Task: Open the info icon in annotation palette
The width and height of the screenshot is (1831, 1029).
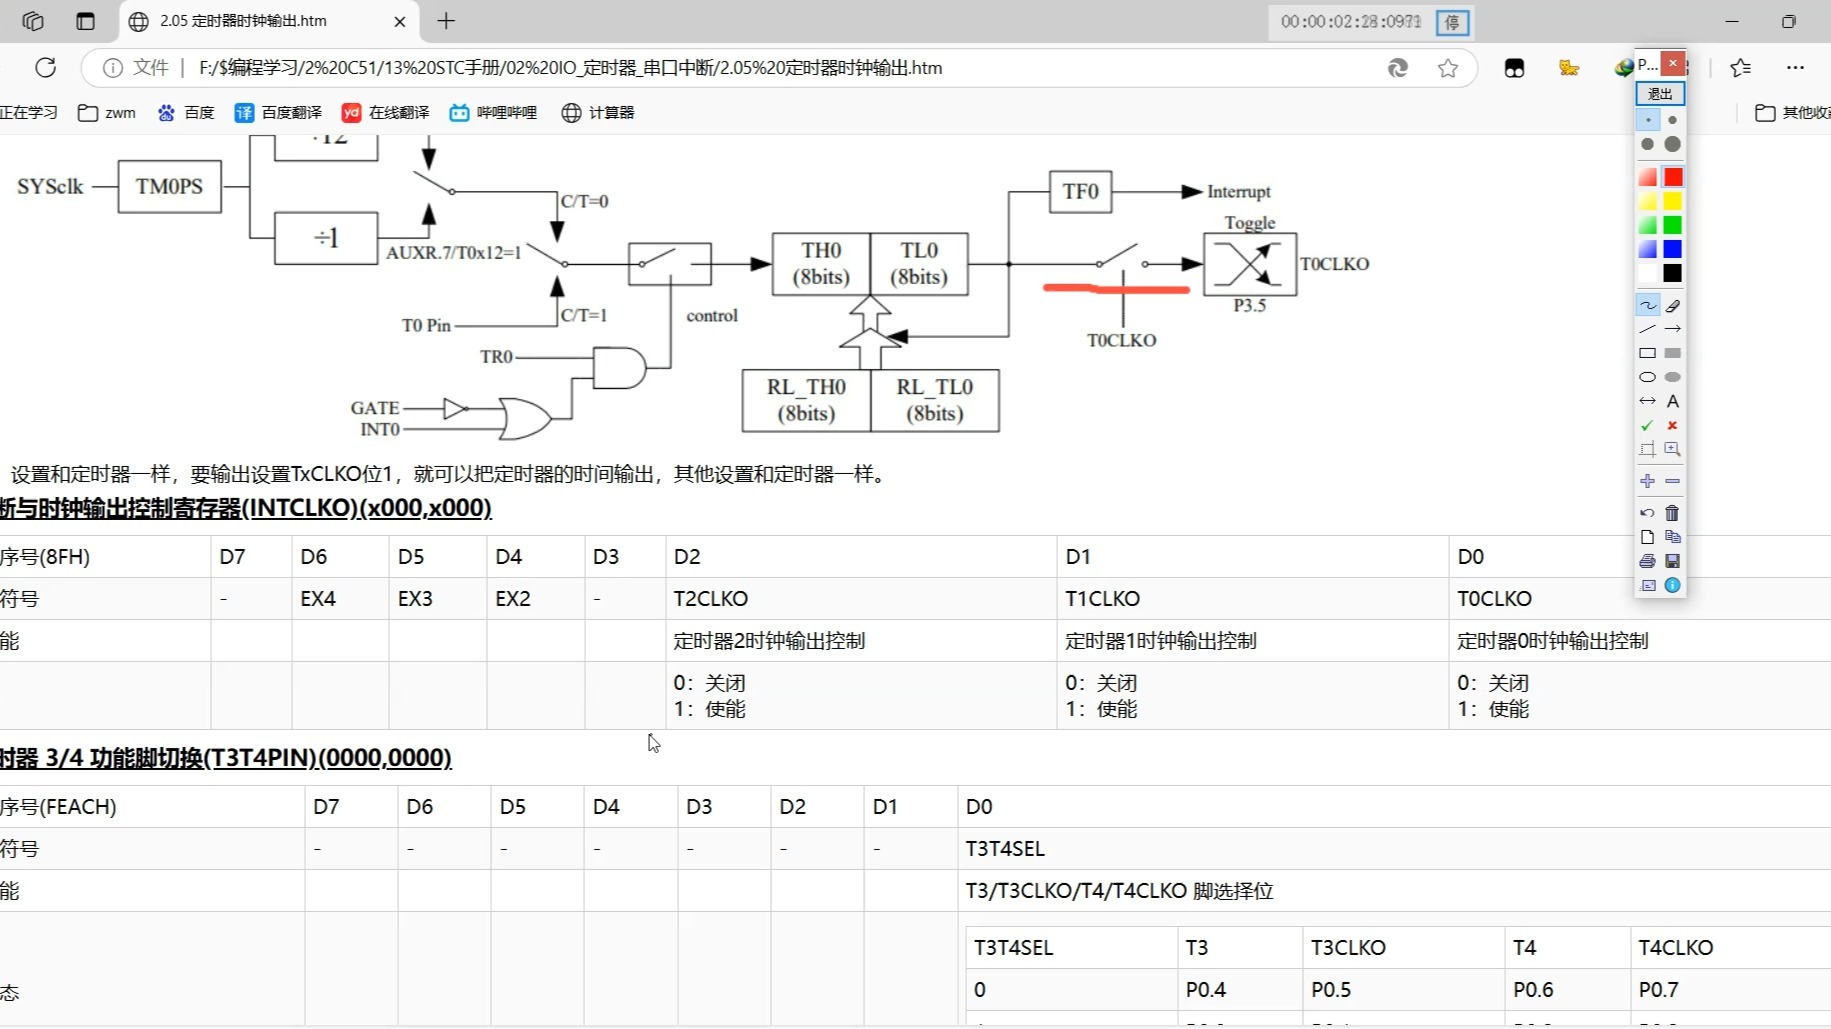Action: (1673, 585)
